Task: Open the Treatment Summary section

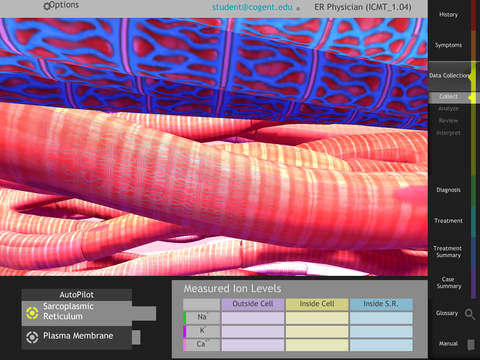Action: coord(448,252)
